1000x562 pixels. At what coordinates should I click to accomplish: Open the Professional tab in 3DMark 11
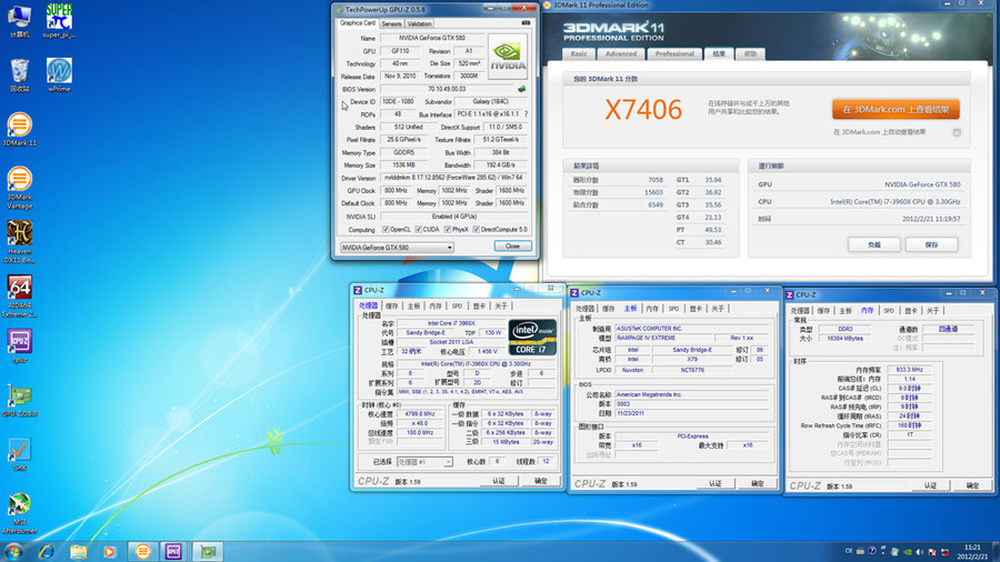[675, 54]
